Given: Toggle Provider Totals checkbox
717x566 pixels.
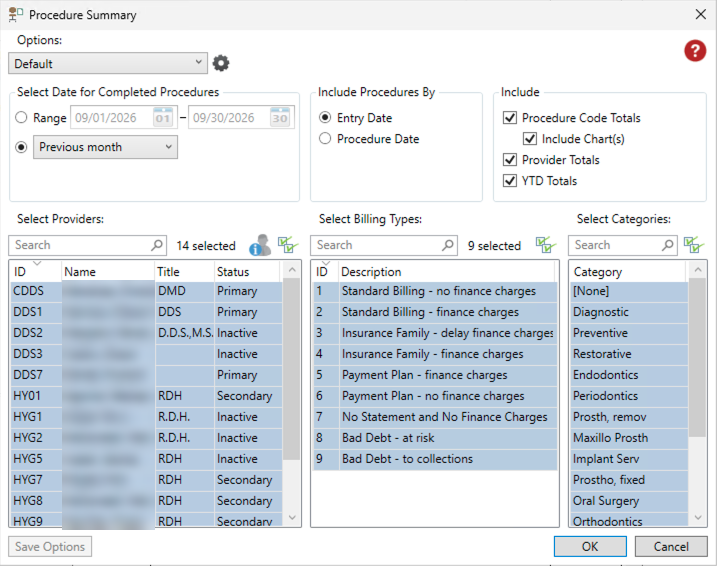Looking at the screenshot, I should (510, 160).
